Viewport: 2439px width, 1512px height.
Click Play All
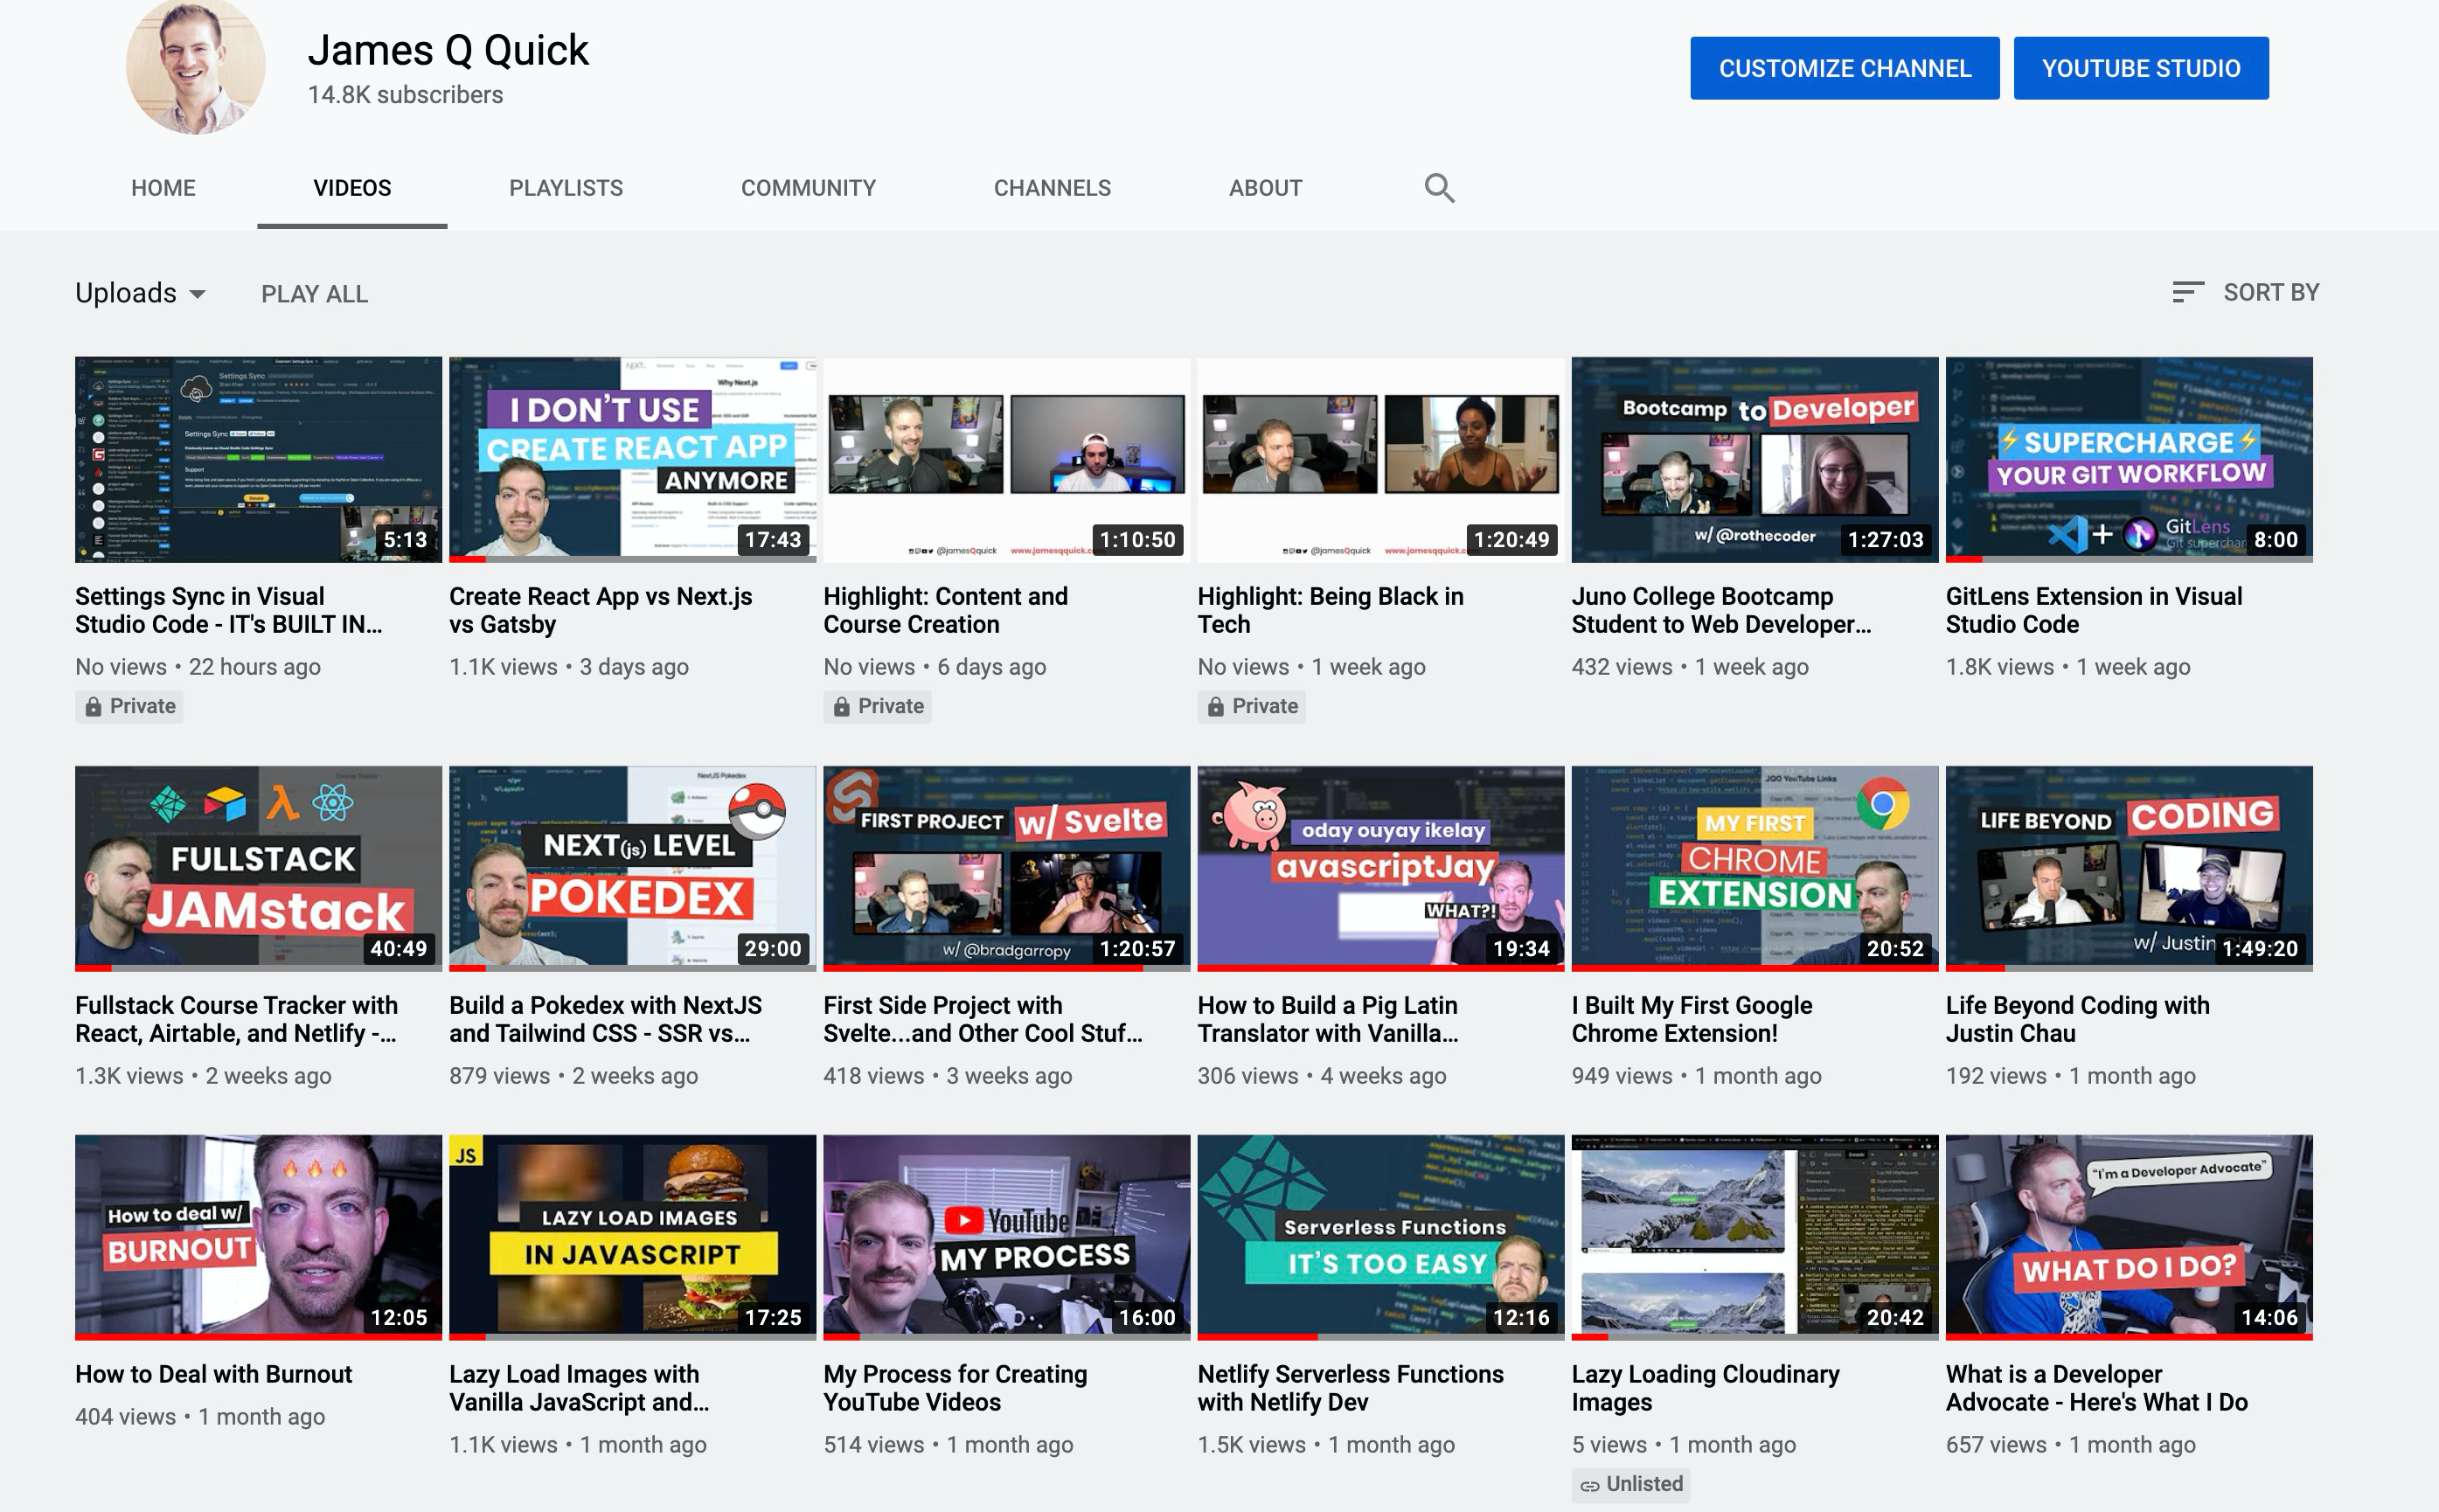[314, 294]
